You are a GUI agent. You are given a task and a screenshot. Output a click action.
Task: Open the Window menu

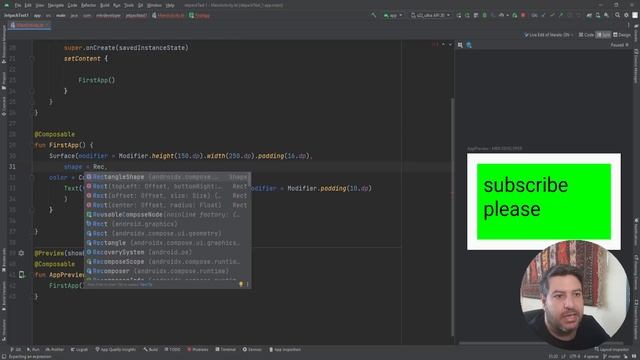click(154, 5)
